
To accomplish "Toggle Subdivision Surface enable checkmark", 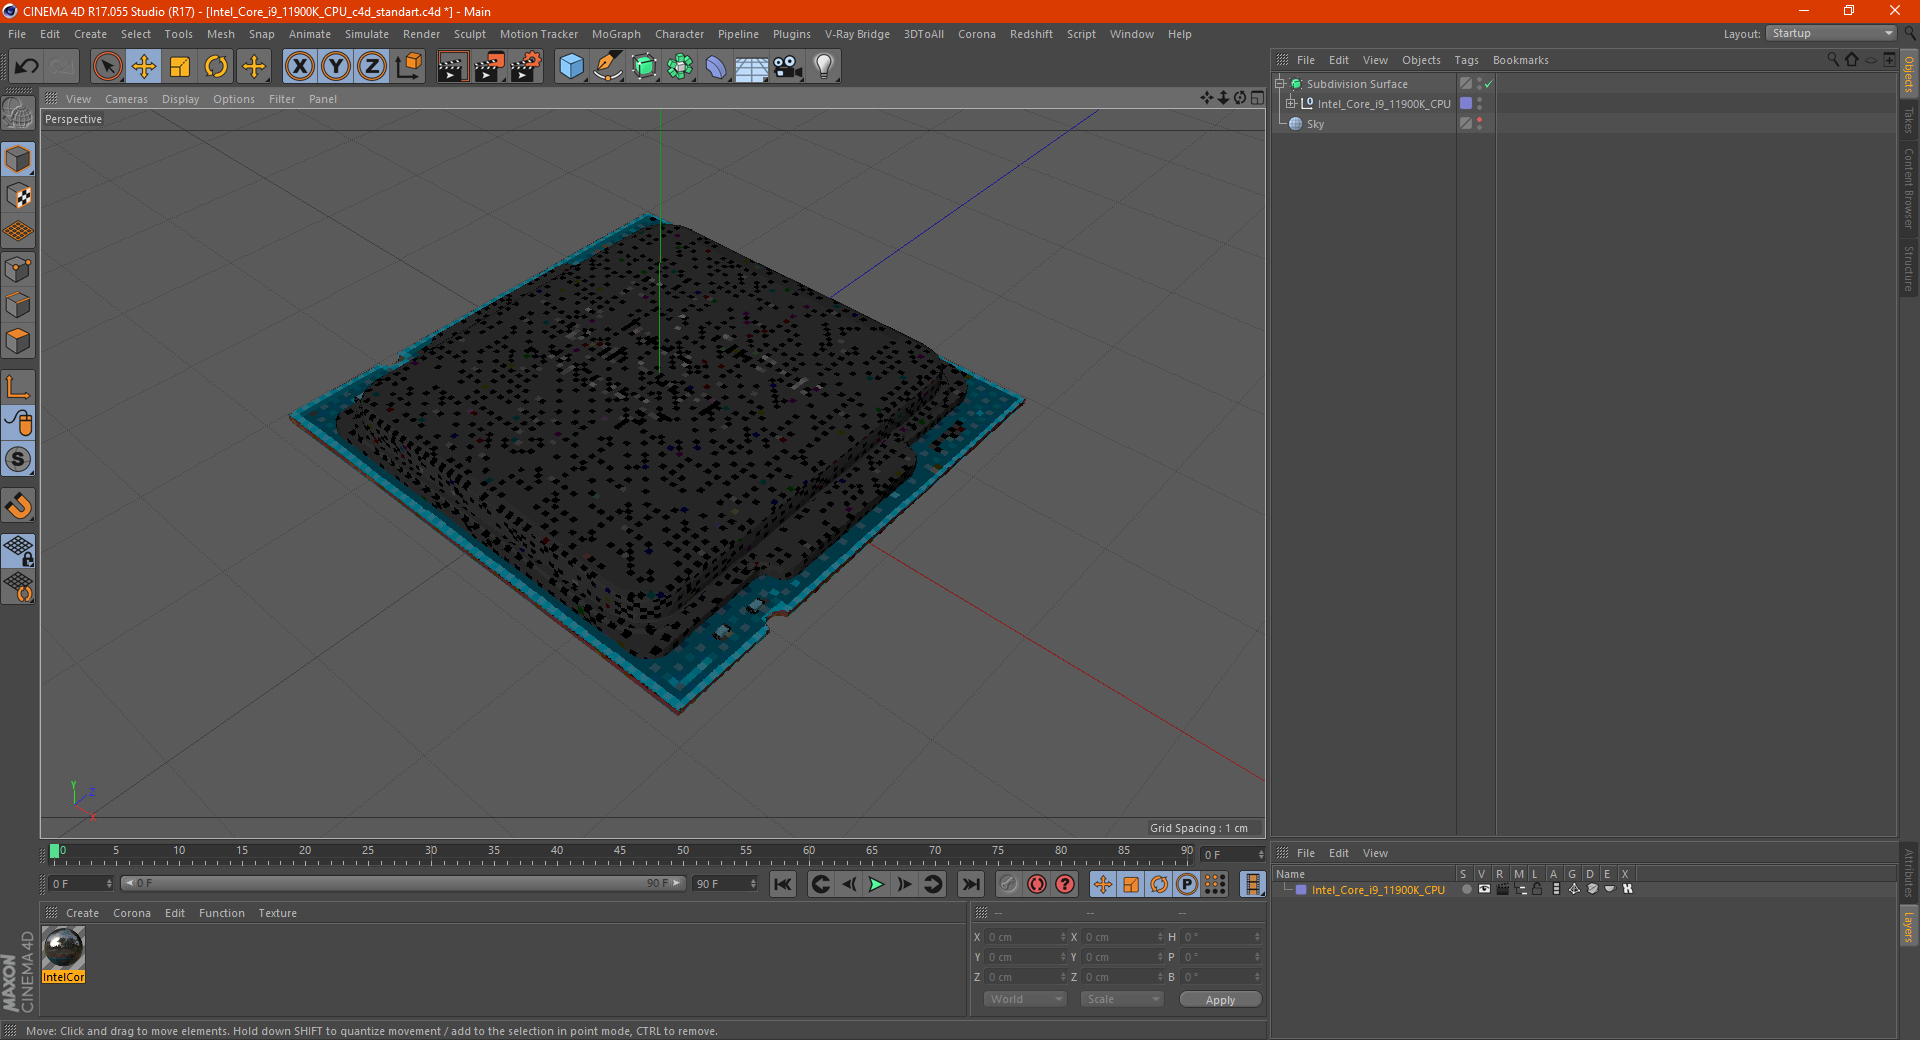I will coord(1488,84).
